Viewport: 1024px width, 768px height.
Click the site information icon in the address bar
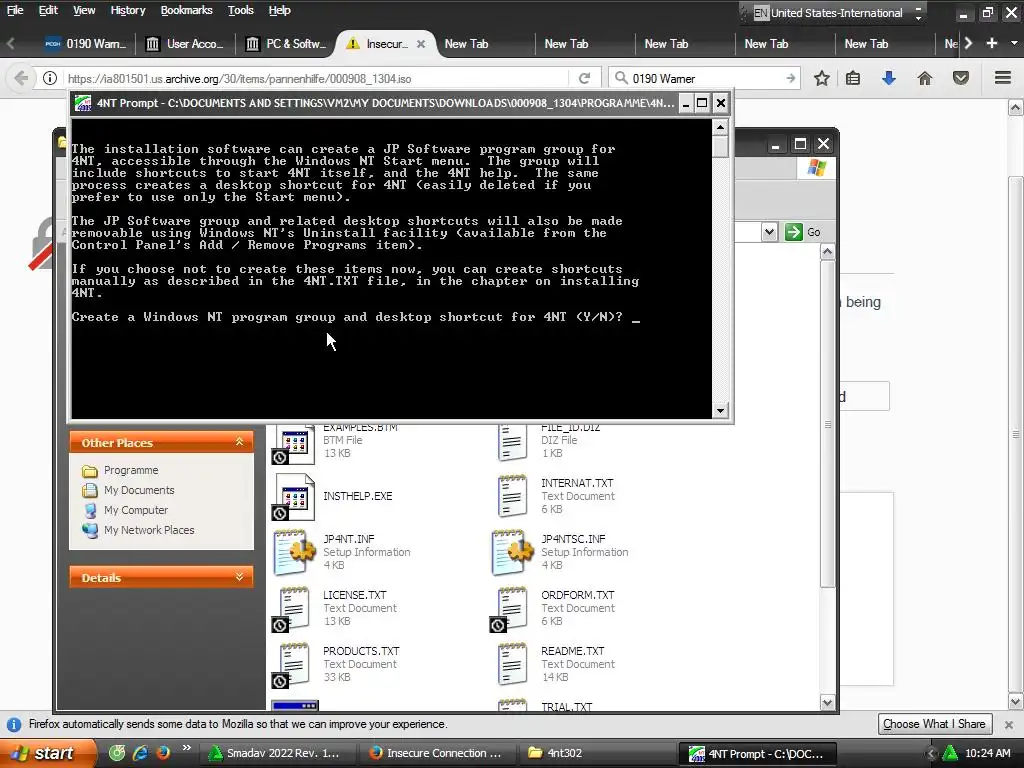point(50,78)
